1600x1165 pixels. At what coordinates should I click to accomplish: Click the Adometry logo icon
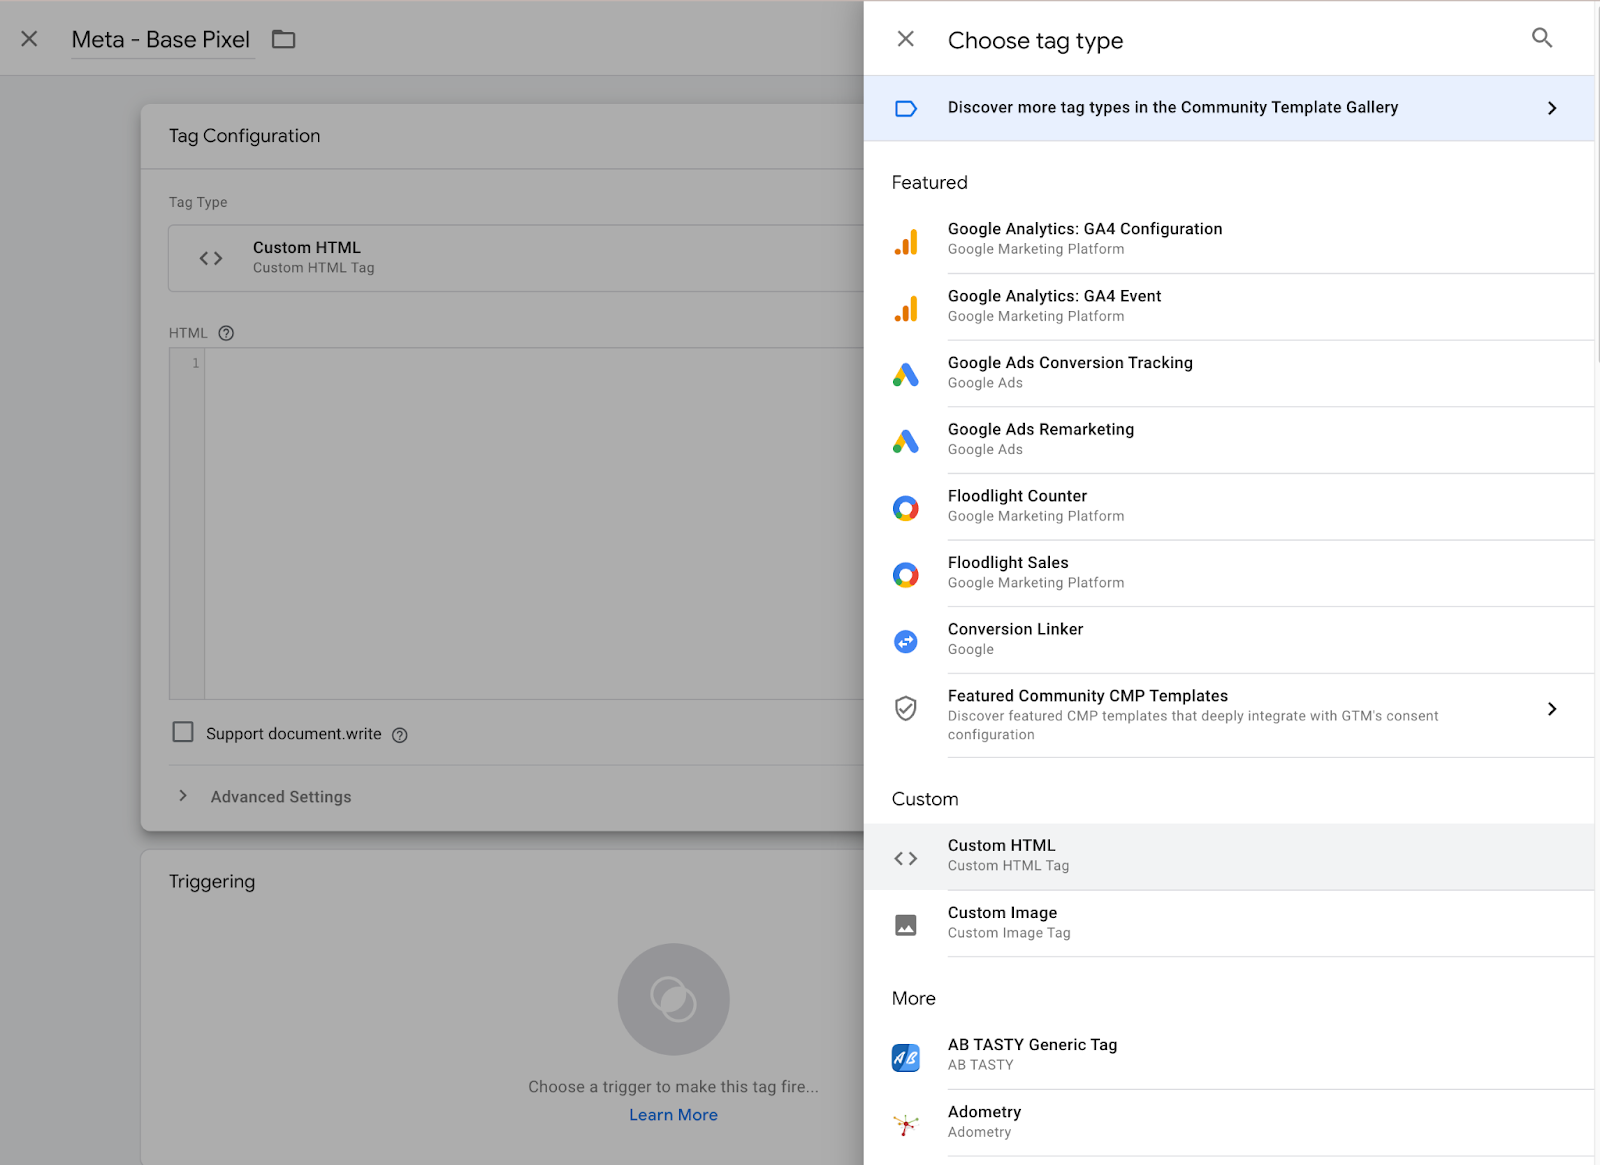(x=906, y=1124)
